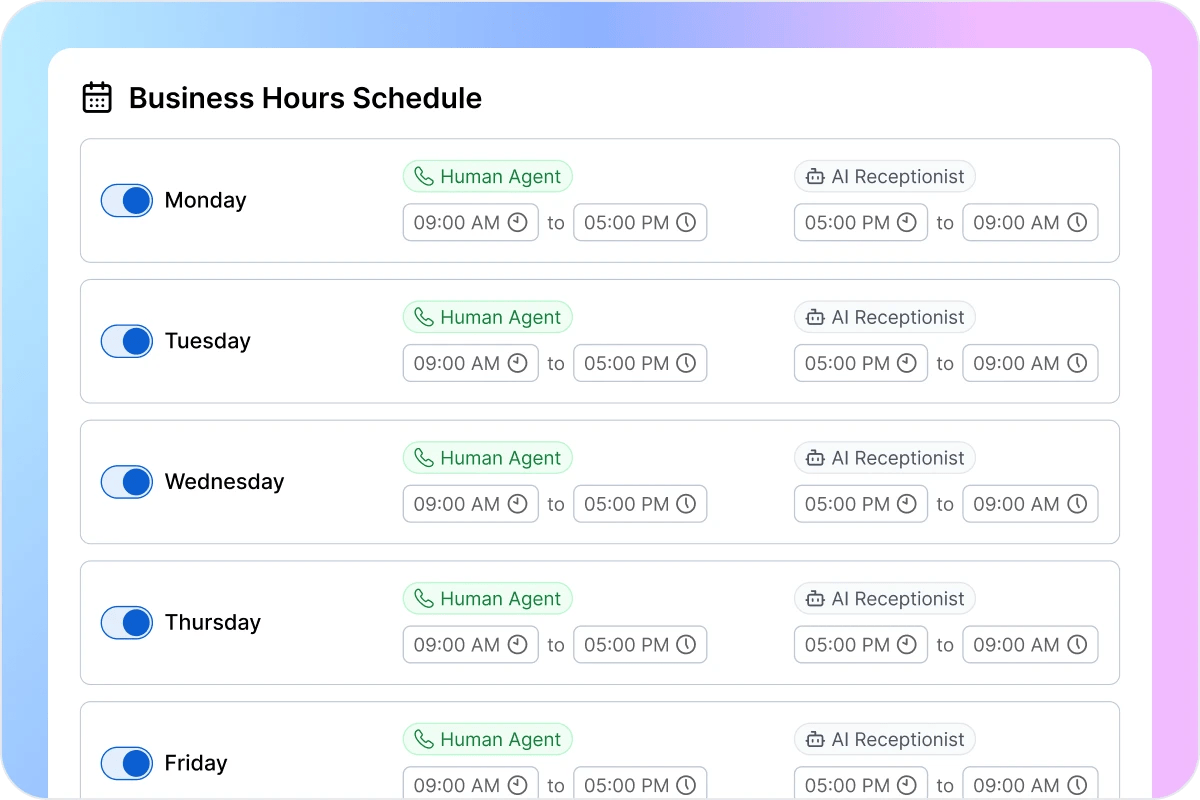Click the calendar icon beside Business Hours Schedule
Image resolution: width=1200 pixels, height=800 pixels.
96,97
